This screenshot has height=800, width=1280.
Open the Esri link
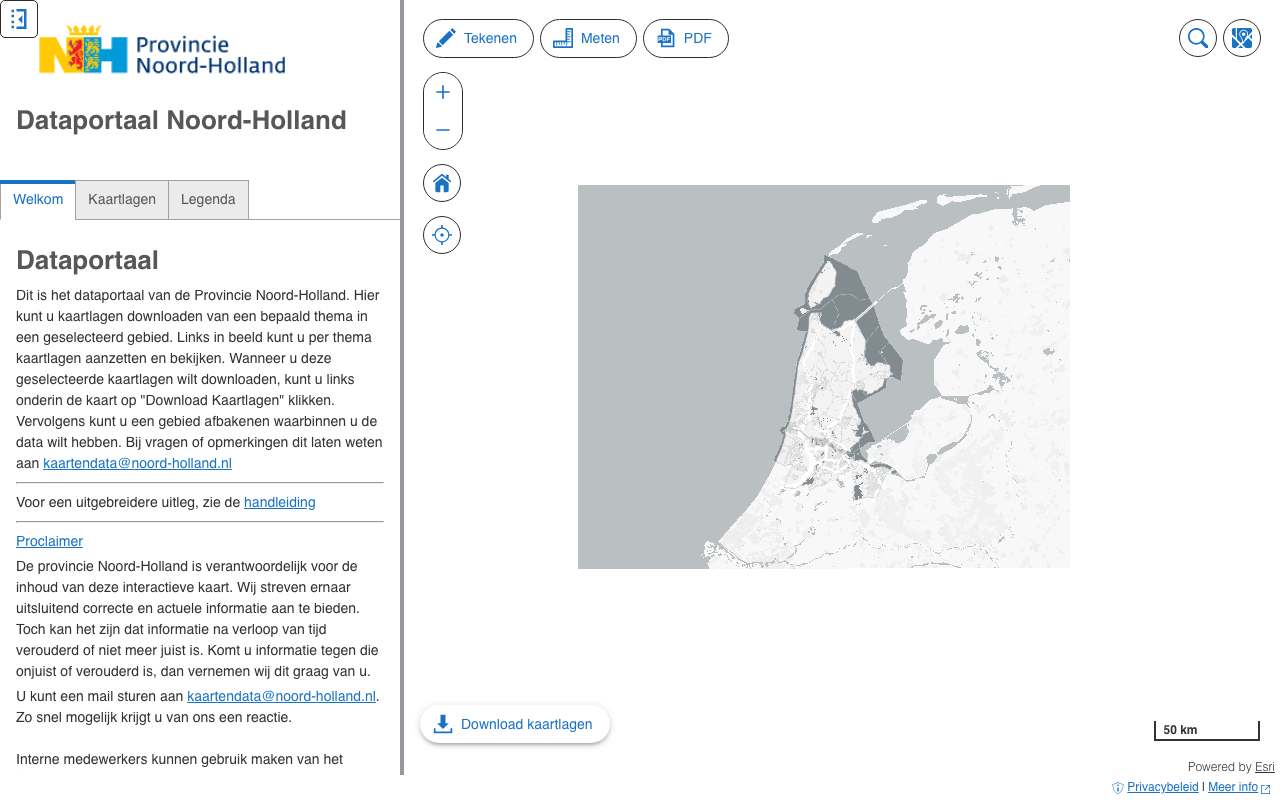click(1265, 767)
